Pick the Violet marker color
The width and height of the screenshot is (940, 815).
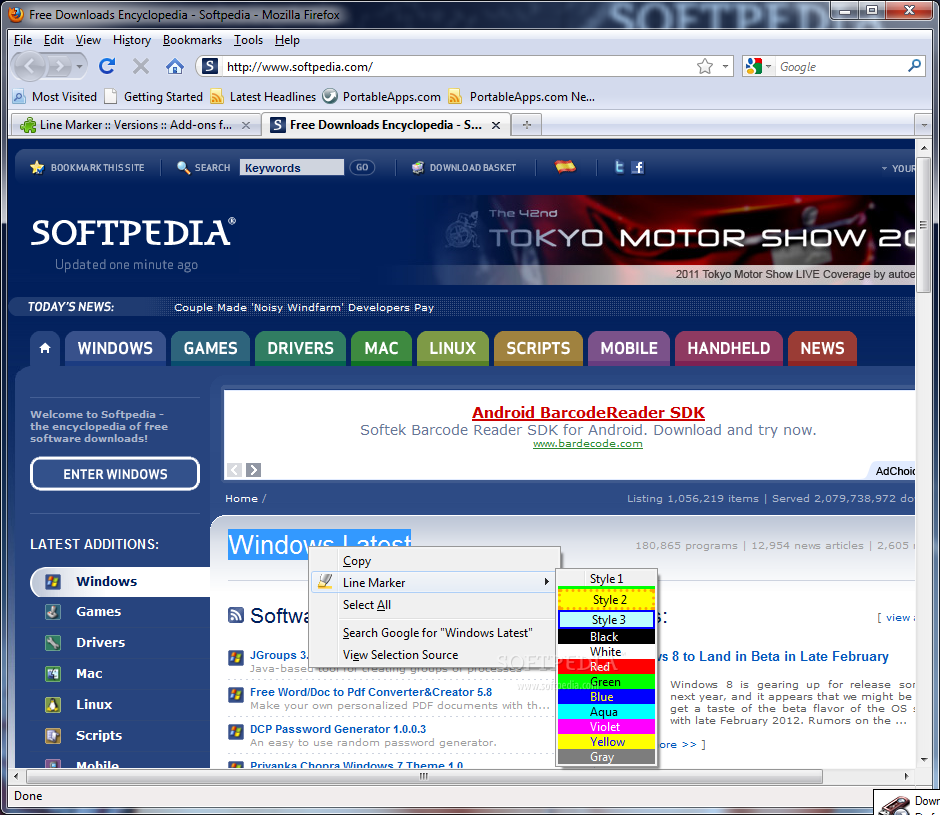[606, 727]
